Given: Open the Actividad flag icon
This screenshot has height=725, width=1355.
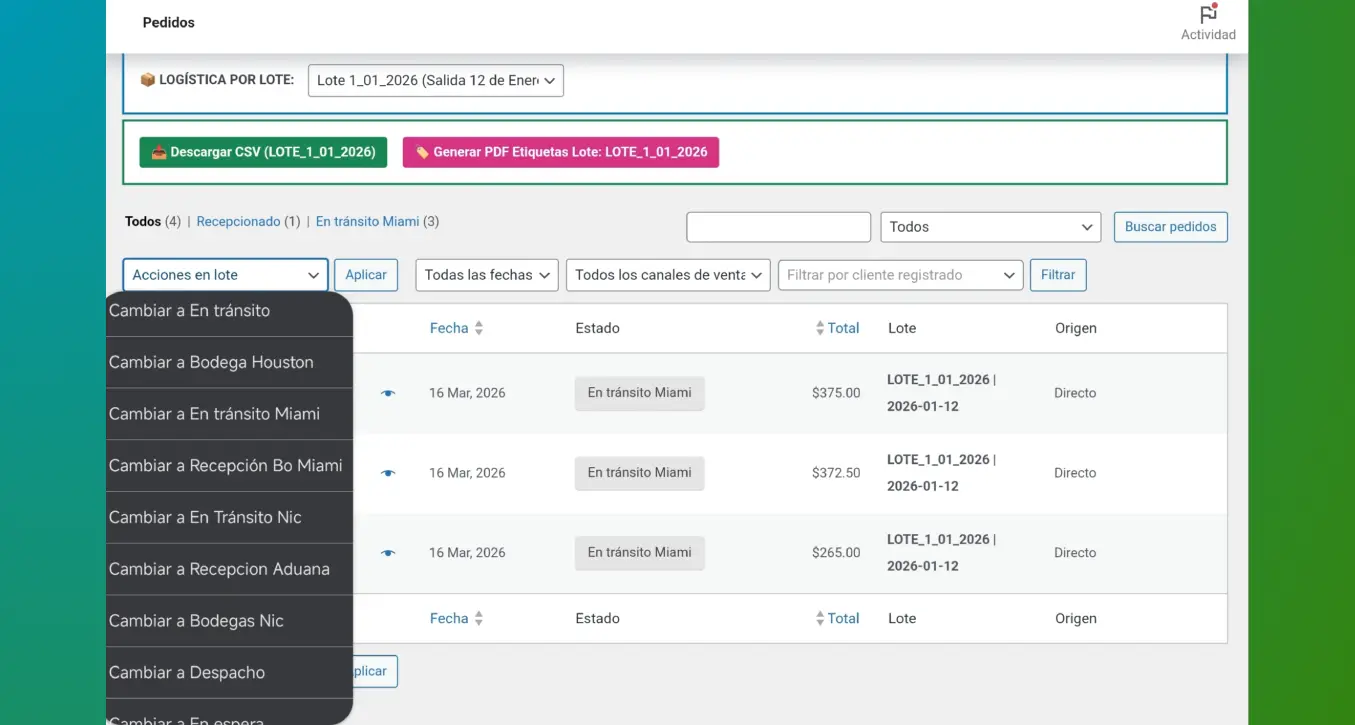Looking at the screenshot, I should point(1208,15).
